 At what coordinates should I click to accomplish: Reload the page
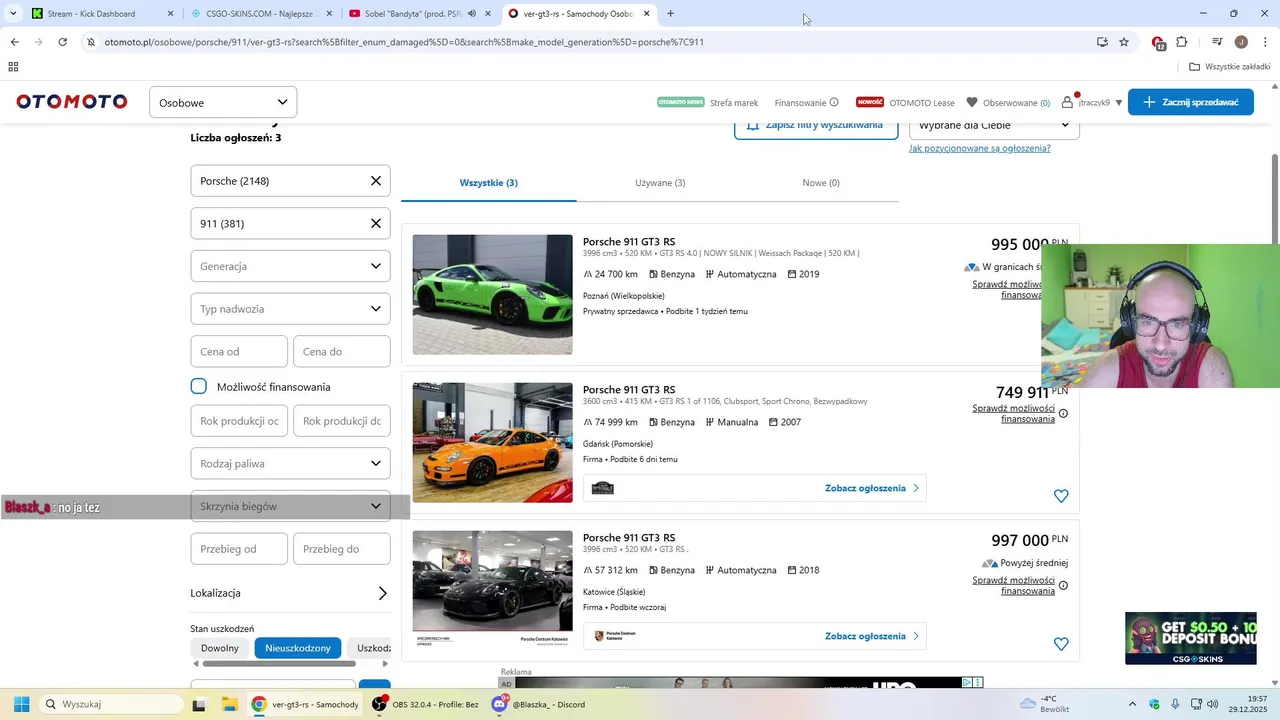click(x=62, y=42)
